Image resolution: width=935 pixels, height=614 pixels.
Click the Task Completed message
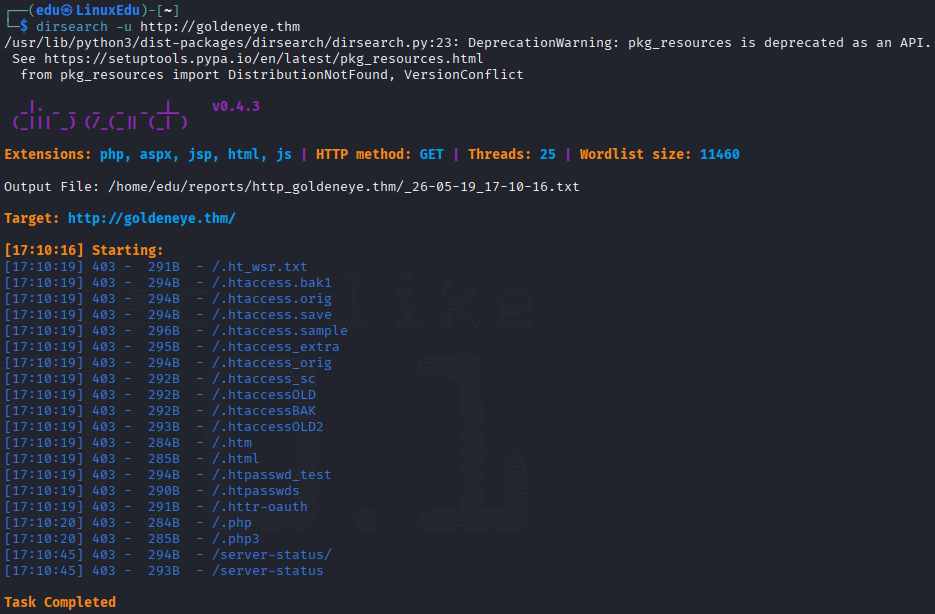[60, 602]
